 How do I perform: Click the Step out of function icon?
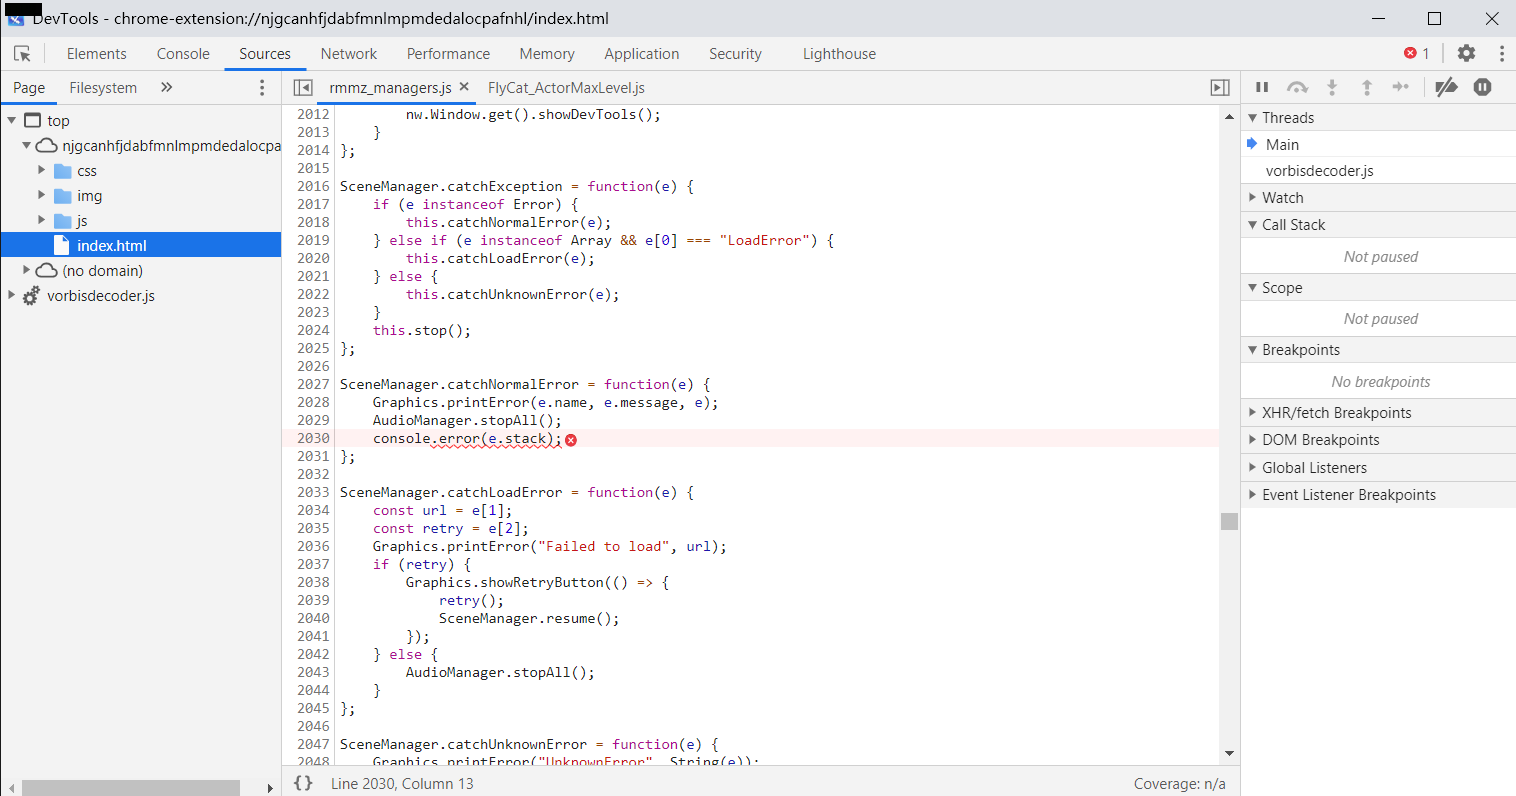pos(1366,88)
